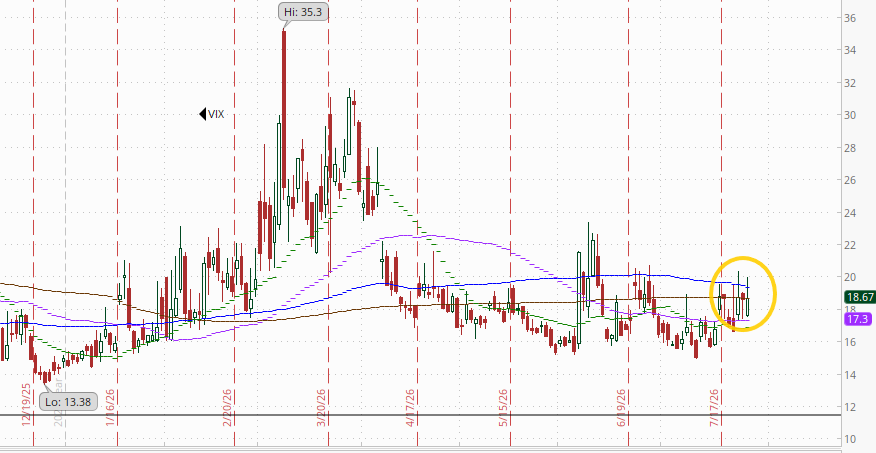Click the 5/15/26 expiration date label
This screenshot has width=876, height=453.
503,408
